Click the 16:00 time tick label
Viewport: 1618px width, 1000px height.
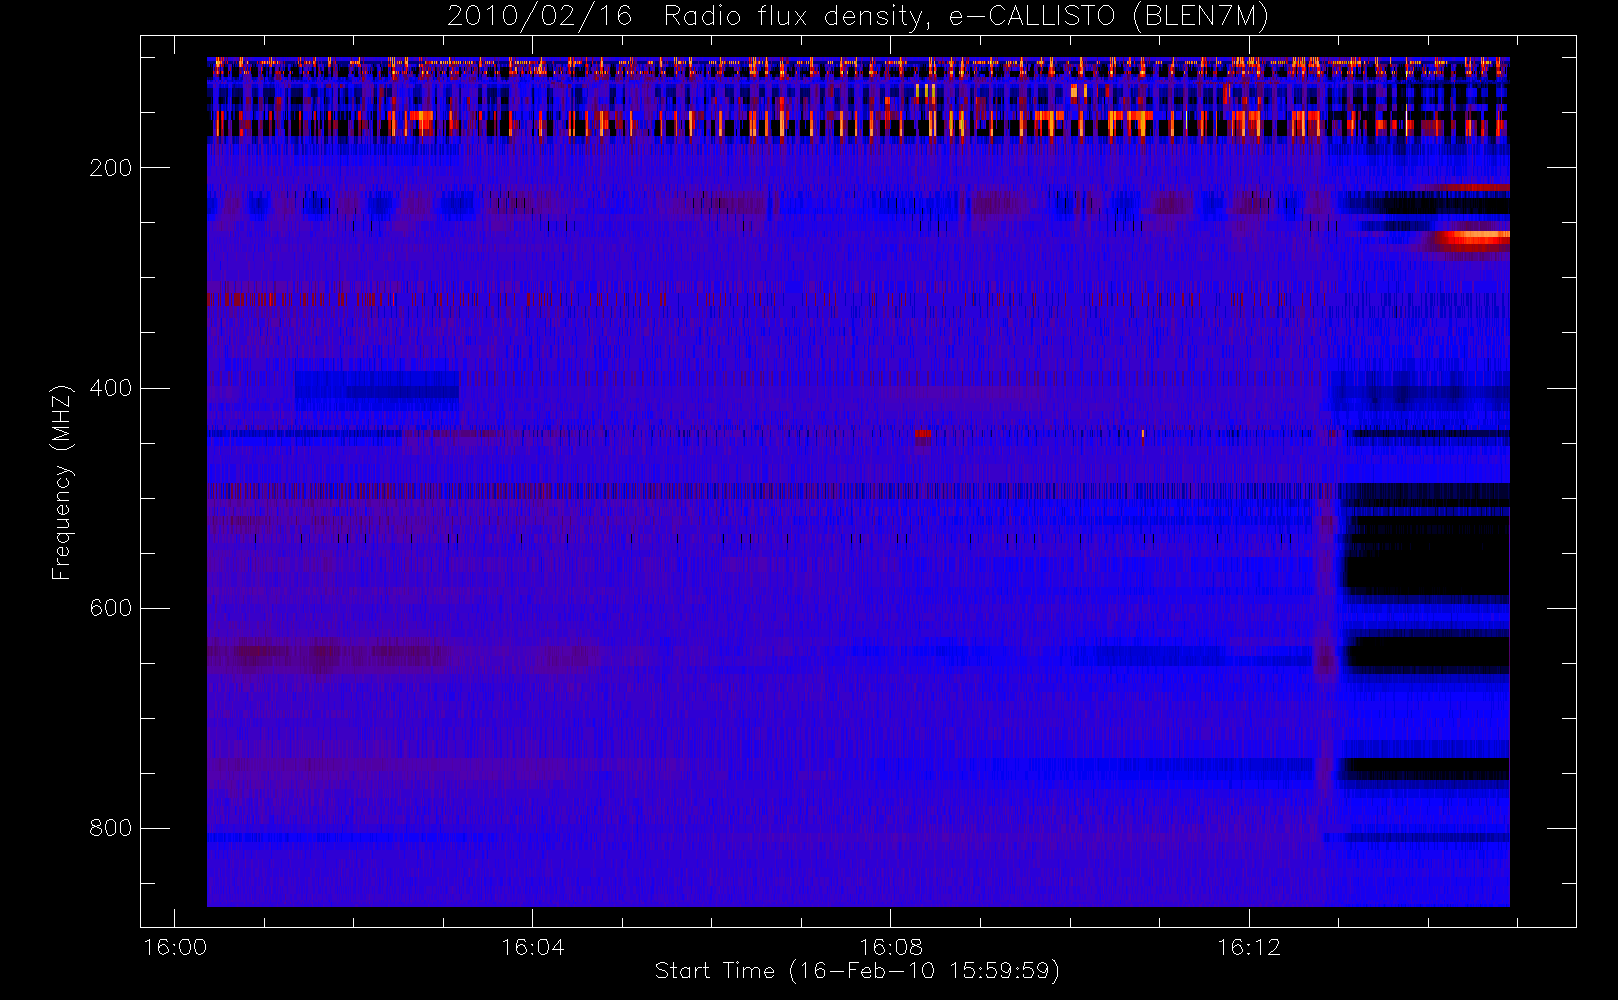[175, 947]
